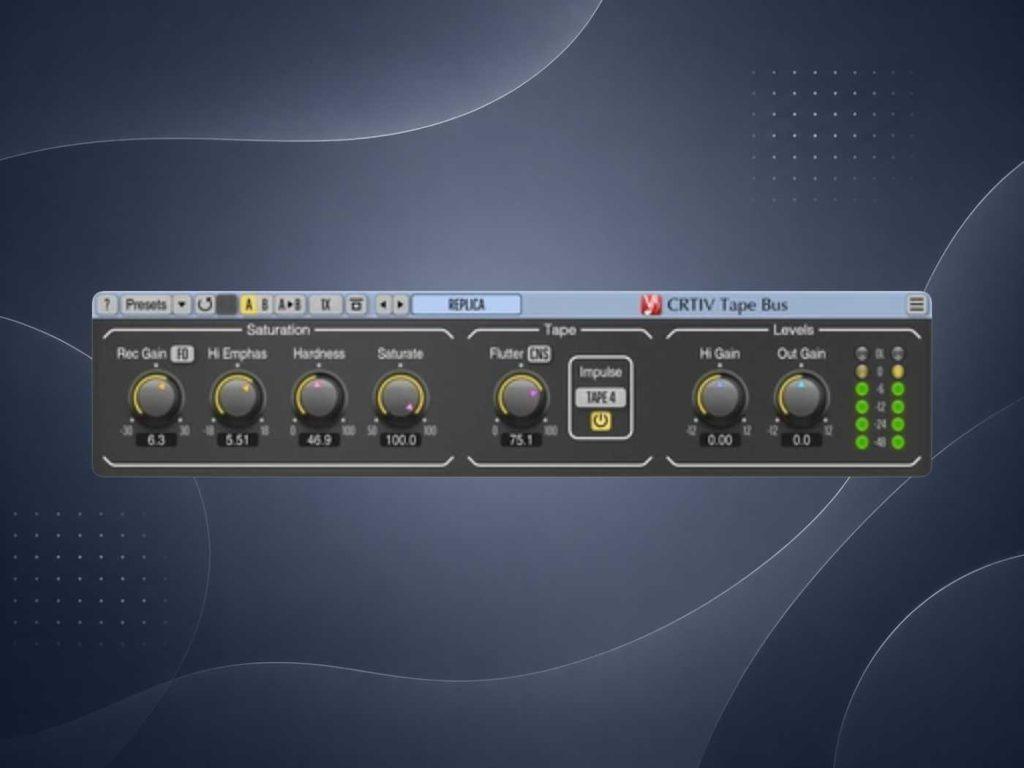Expand the Presets dropdown arrow

(182, 305)
